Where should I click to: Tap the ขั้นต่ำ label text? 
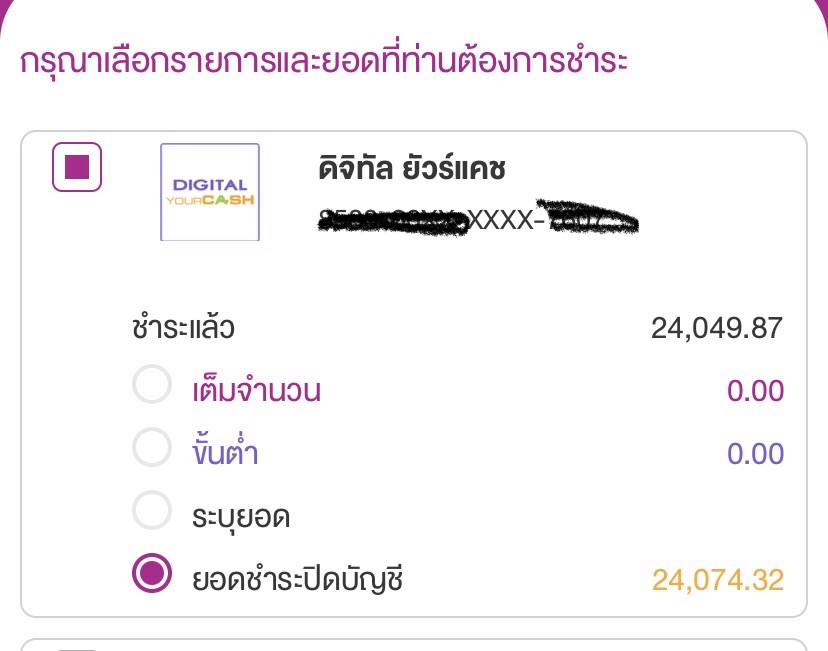pos(225,454)
